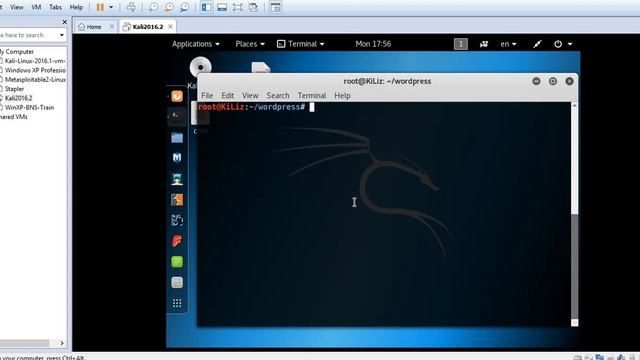Open the power system menu
This screenshot has height=360, width=640.
(563, 44)
